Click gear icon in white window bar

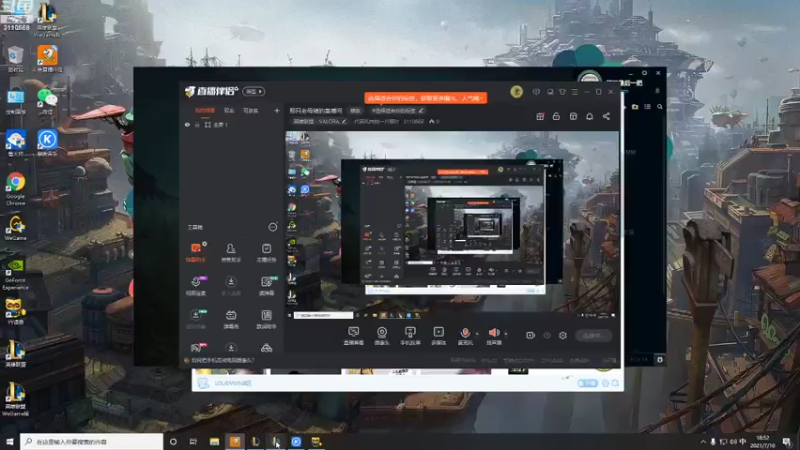click(605, 383)
